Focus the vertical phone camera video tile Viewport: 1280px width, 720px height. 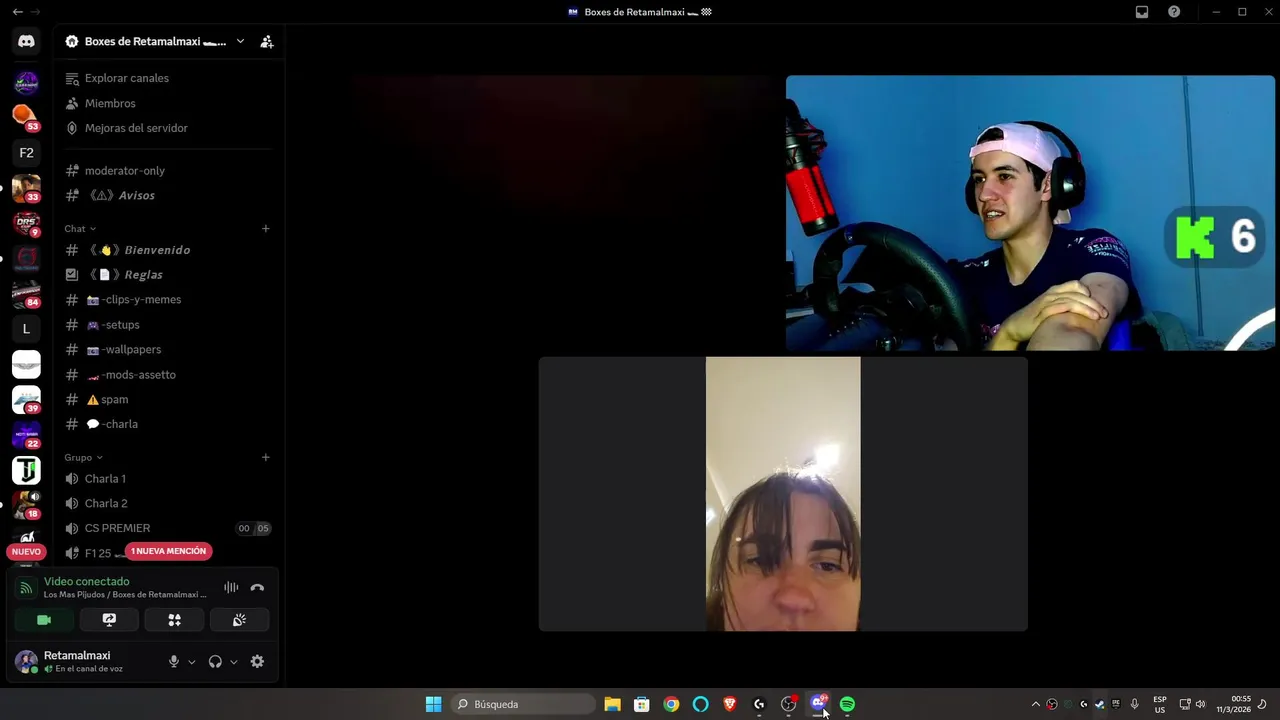tap(783, 494)
